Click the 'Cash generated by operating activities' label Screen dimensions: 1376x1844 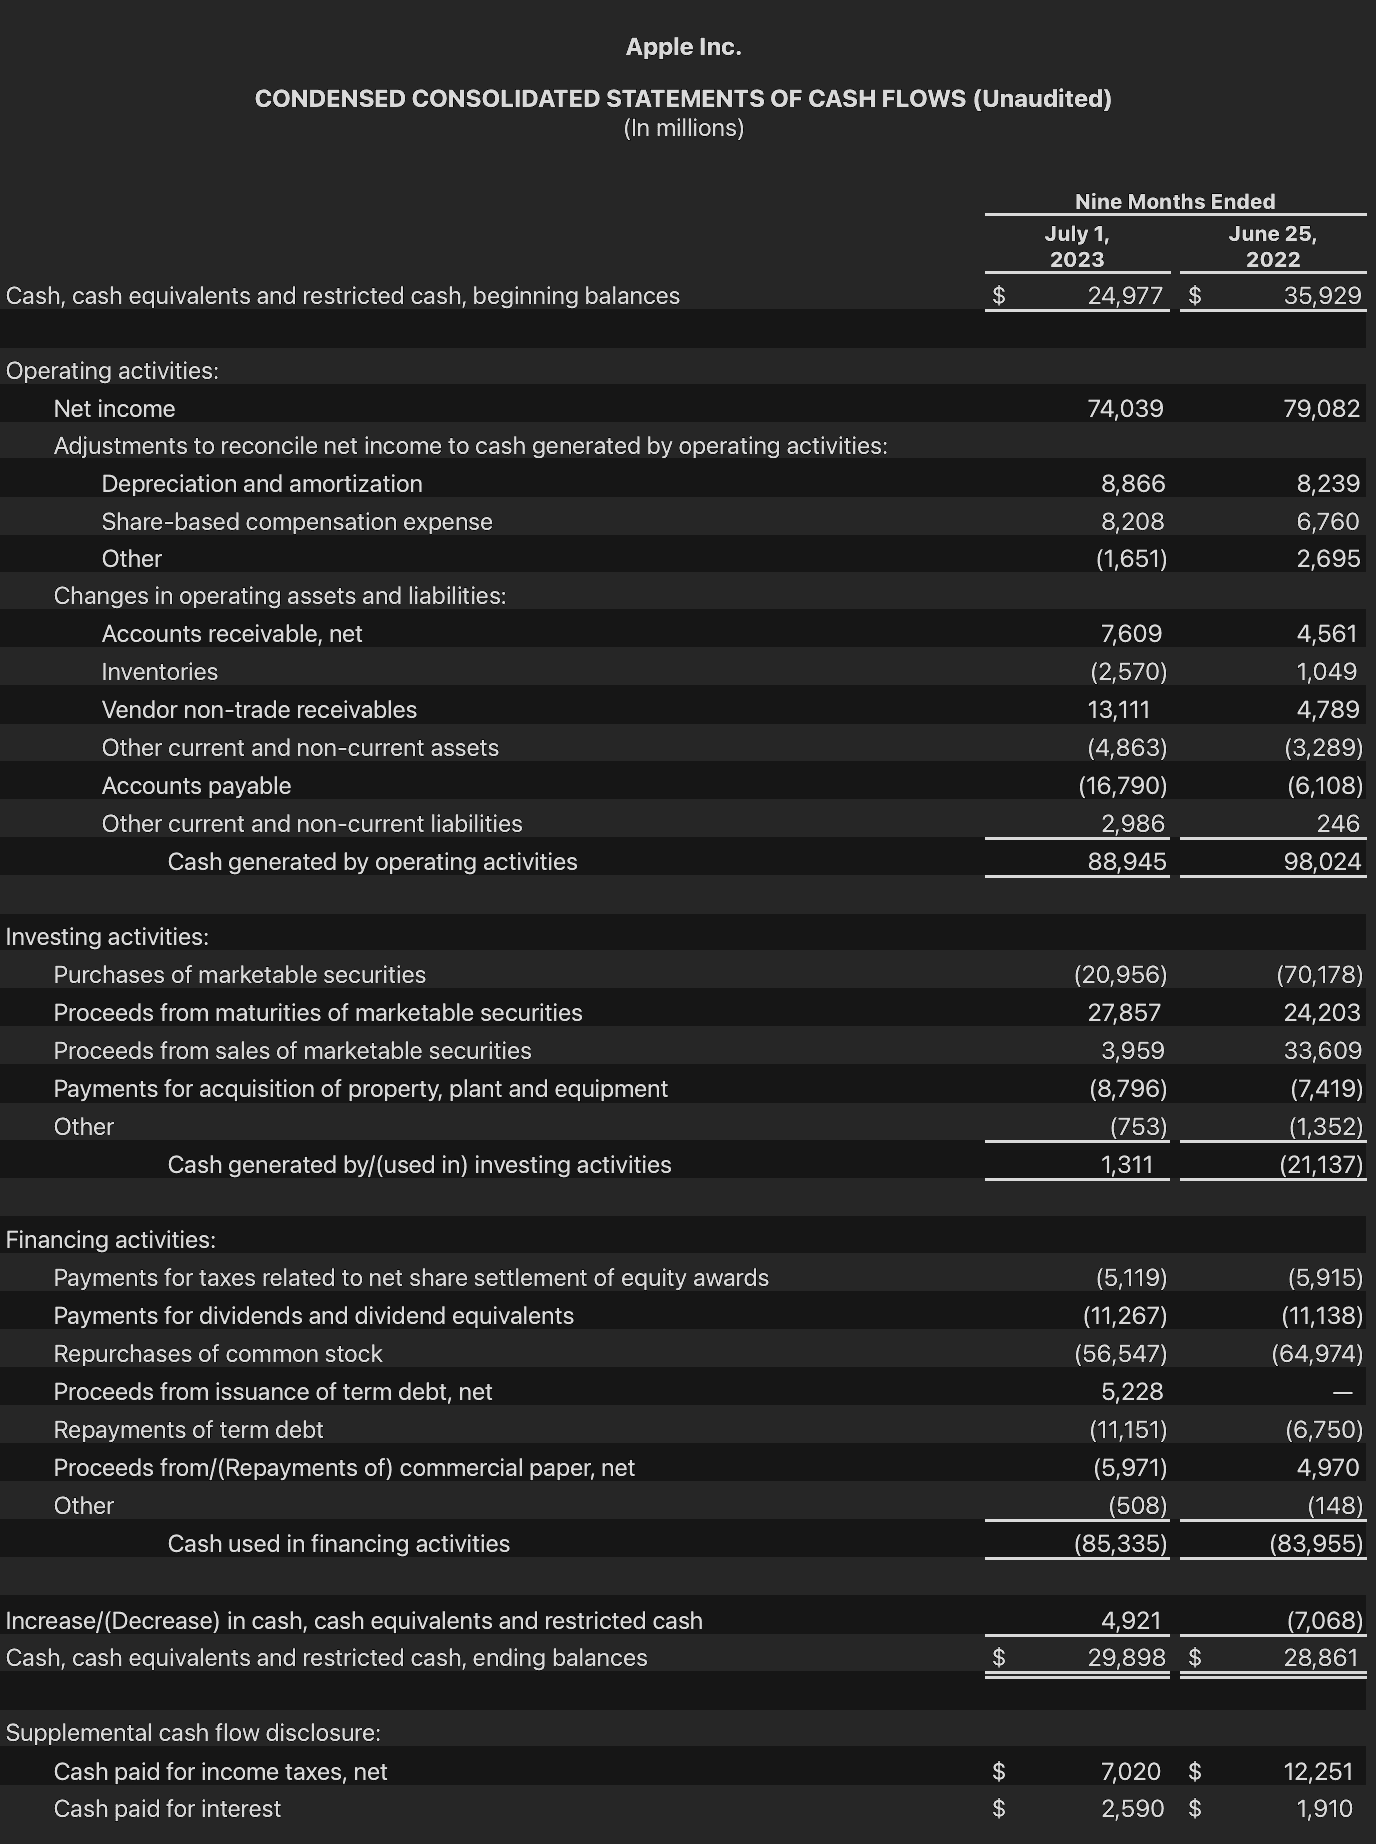coord(372,862)
